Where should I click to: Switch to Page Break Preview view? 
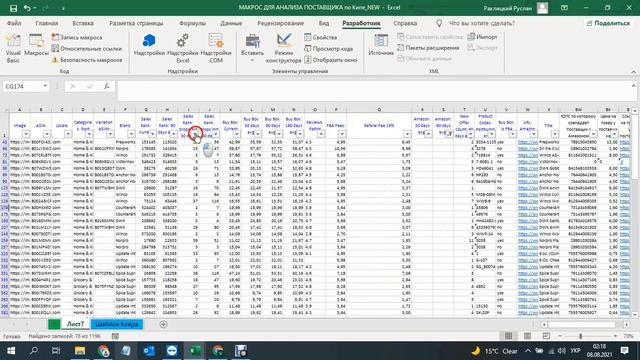tap(546, 336)
